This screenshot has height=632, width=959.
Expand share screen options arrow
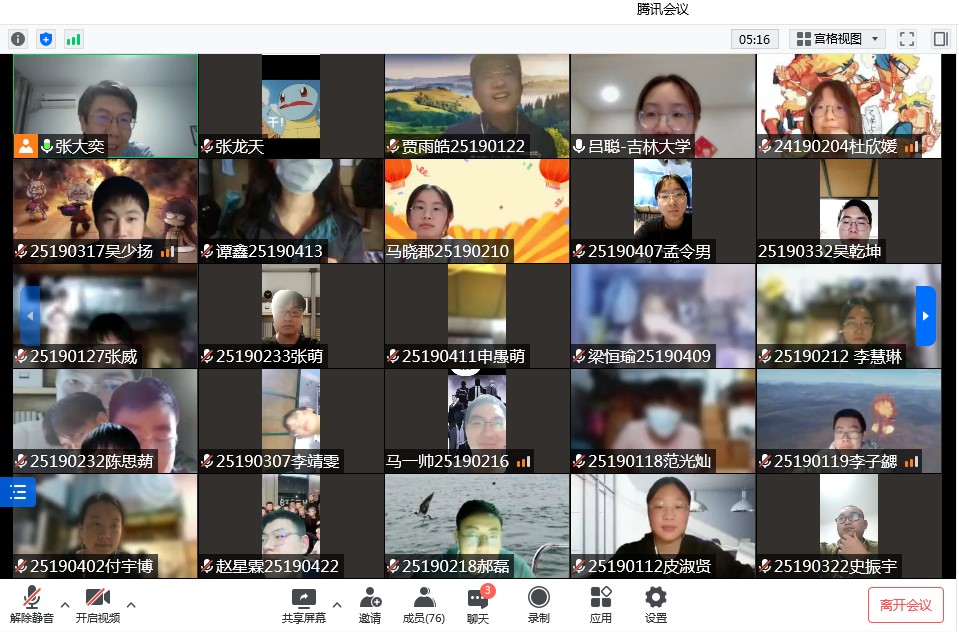pos(337,604)
